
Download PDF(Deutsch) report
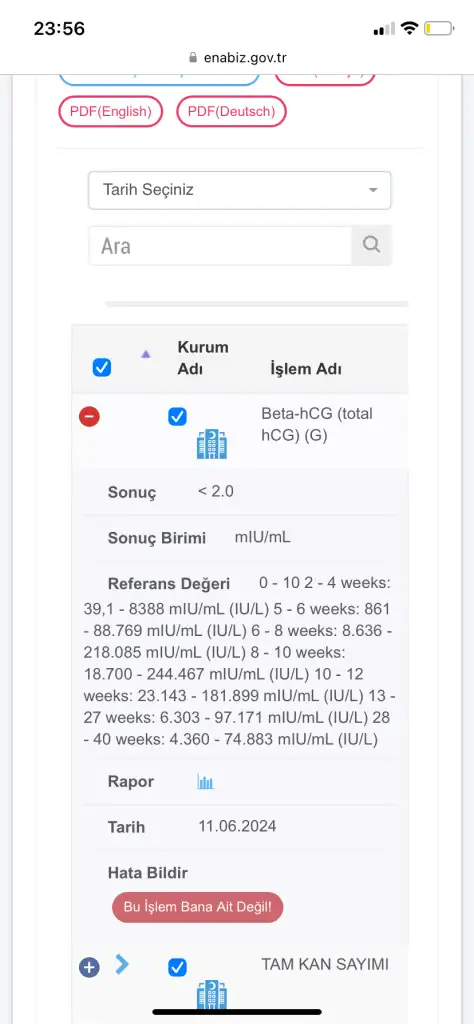(231, 112)
